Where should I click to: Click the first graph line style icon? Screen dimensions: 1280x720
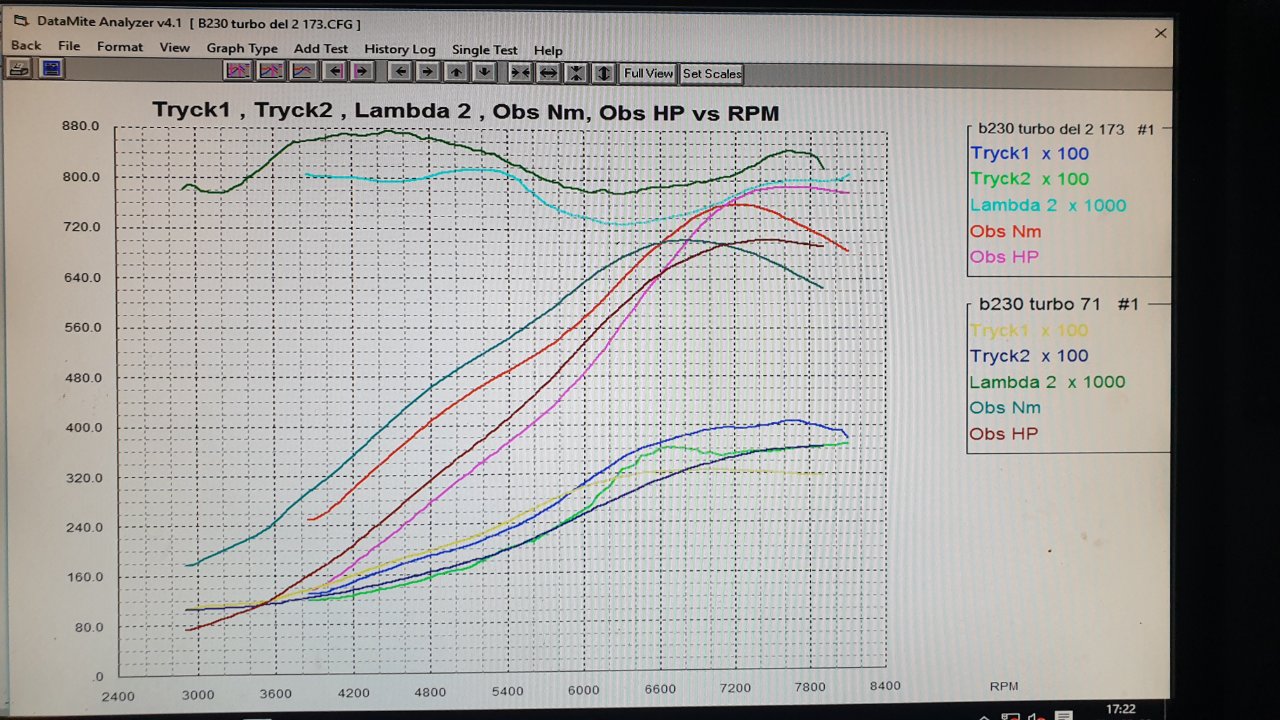238,71
